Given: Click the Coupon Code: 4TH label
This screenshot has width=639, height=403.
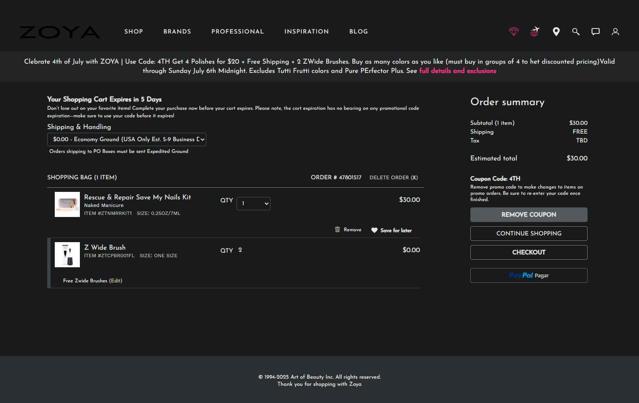Looking at the screenshot, I should [495, 178].
